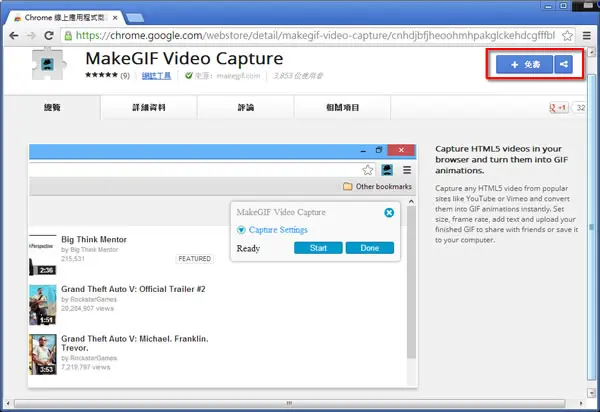
Task: Click the MakeGIF Video Capture page title
Action: coord(184,59)
